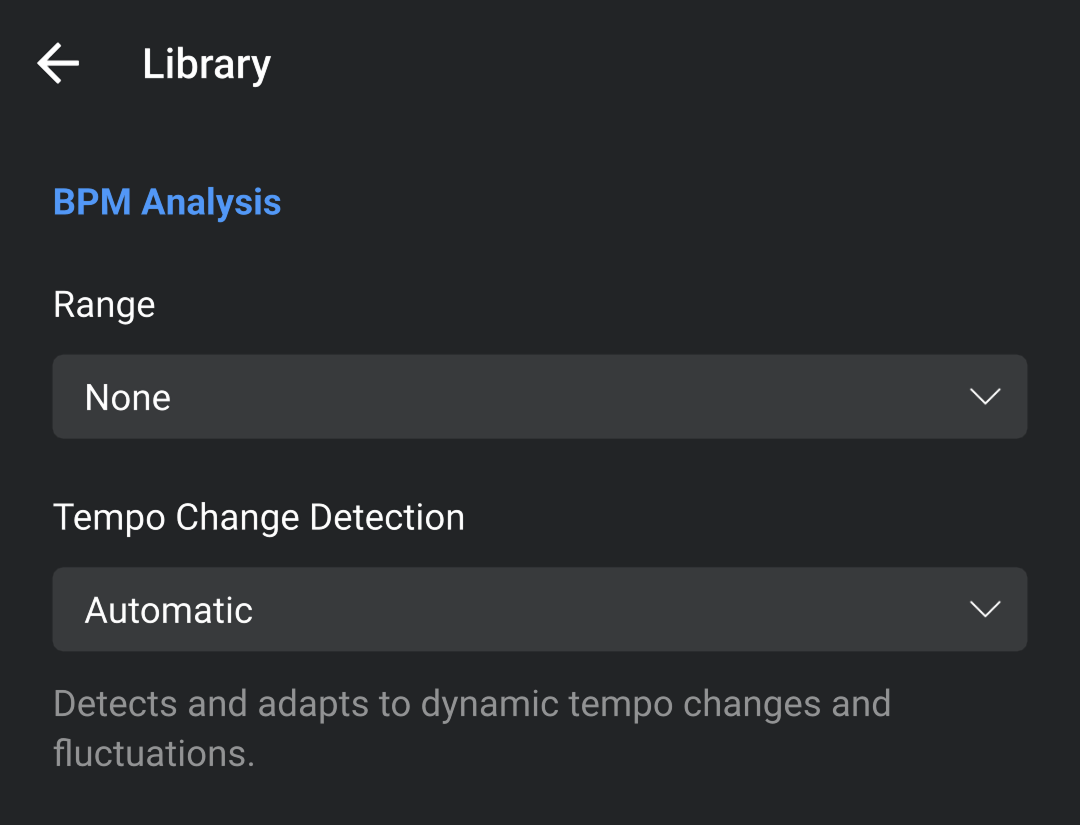The width and height of the screenshot is (1080, 825).
Task: Select the BPM Analysis section header
Action: coord(167,202)
